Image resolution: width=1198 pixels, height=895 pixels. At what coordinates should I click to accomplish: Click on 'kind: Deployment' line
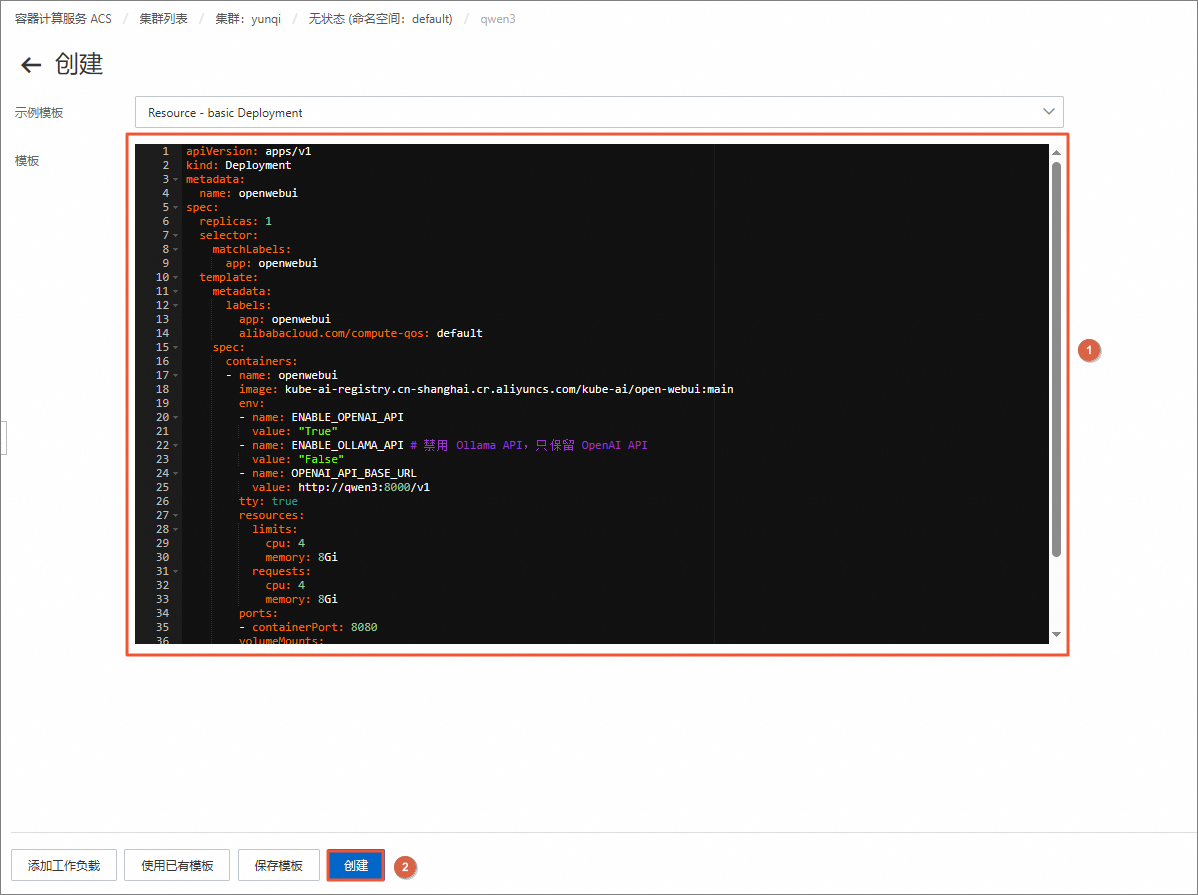pos(238,165)
